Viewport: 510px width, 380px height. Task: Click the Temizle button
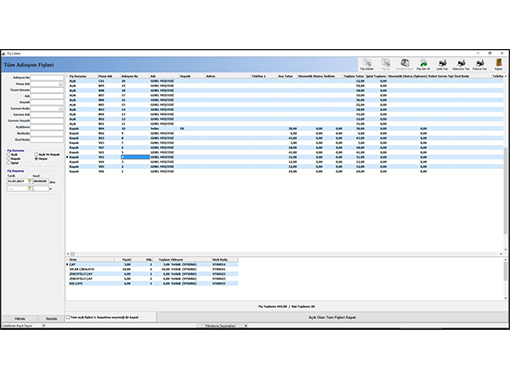tap(51, 319)
